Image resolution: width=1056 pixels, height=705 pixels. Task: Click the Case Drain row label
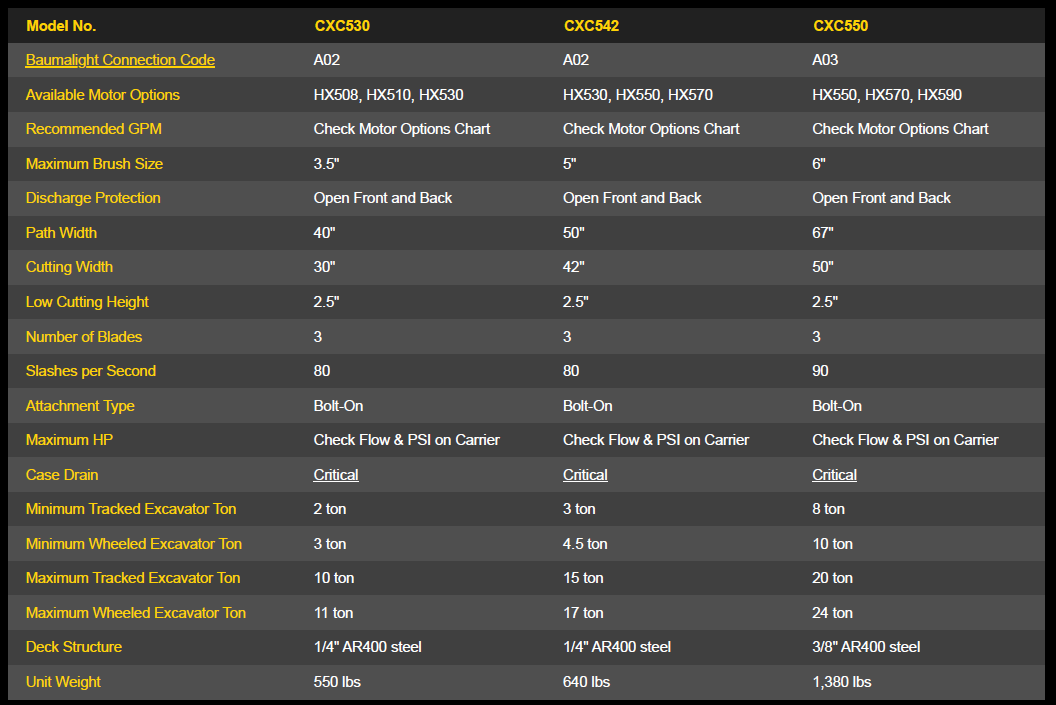coord(62,475)
